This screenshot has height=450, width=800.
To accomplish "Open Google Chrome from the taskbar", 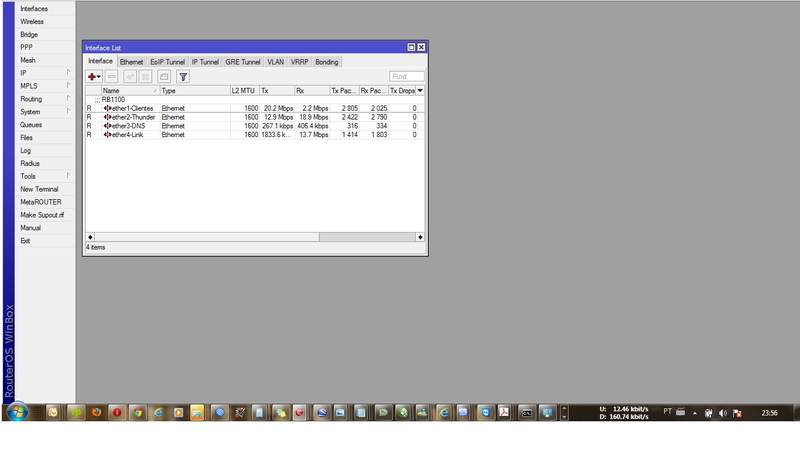I will (x=137, y=412).
